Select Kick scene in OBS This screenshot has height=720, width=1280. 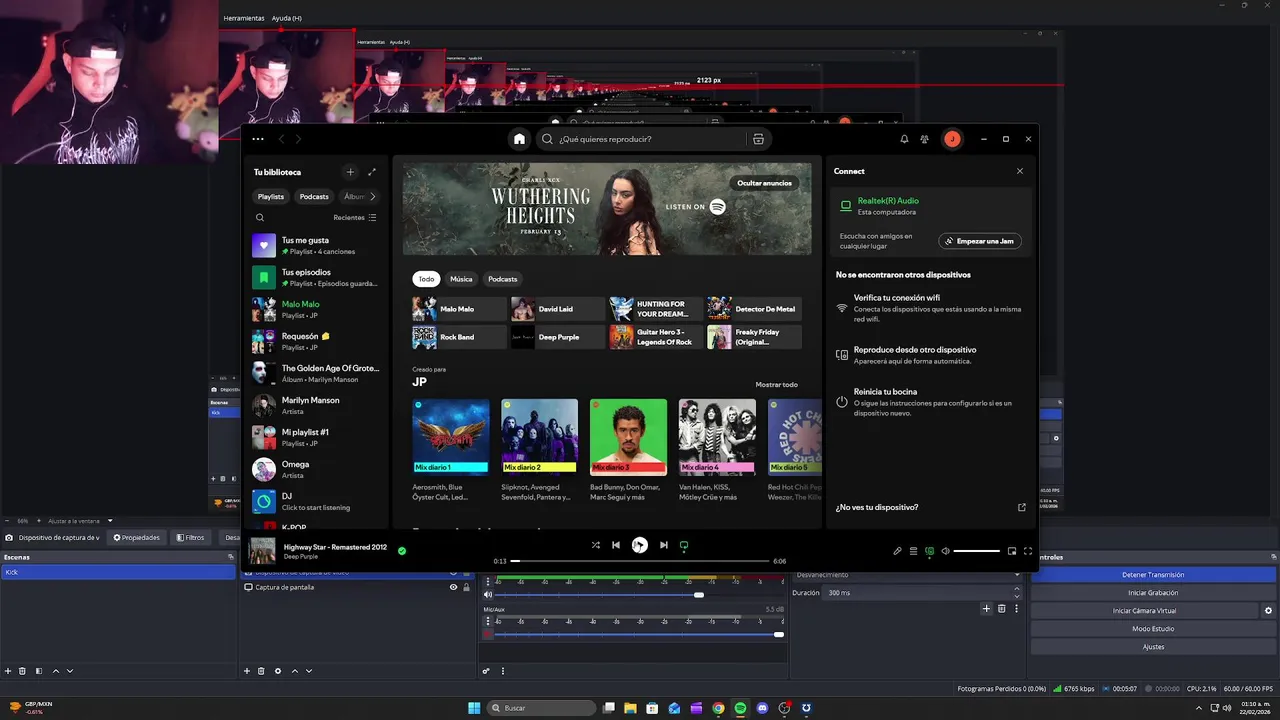(118, 572)
